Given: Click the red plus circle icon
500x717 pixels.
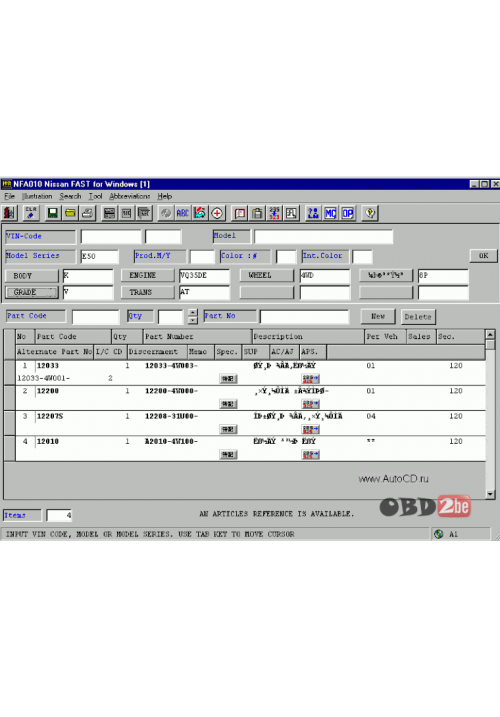Looking at the screenshot, I should click(217, 213).
